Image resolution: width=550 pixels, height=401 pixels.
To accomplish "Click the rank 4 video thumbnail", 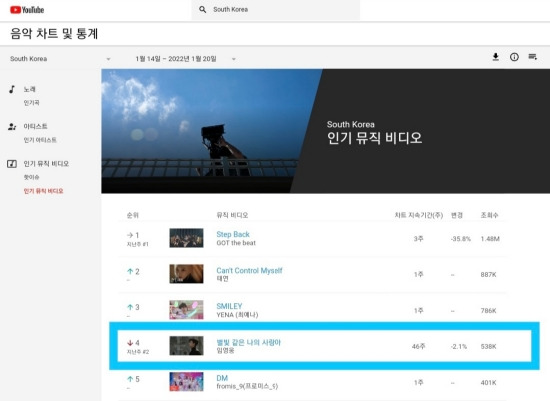I will click(x=186, y=346).
